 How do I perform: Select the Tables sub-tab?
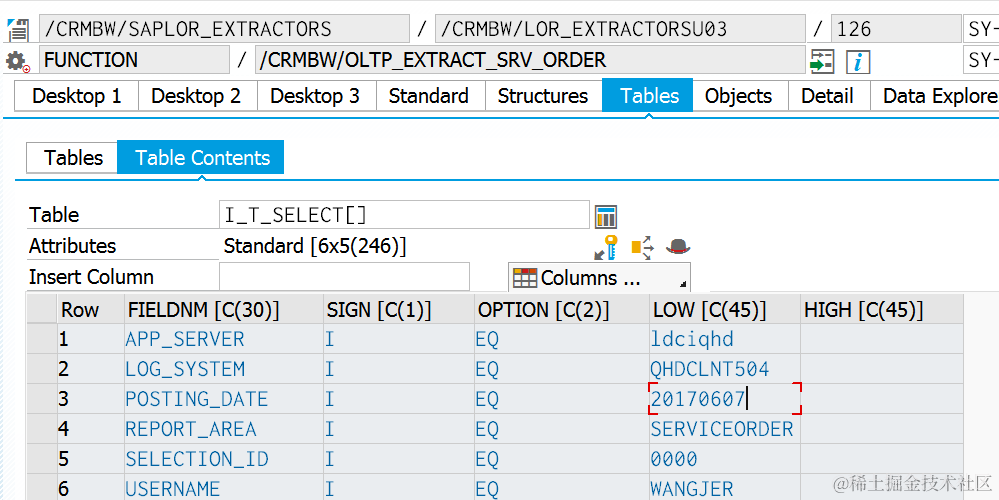73,158
